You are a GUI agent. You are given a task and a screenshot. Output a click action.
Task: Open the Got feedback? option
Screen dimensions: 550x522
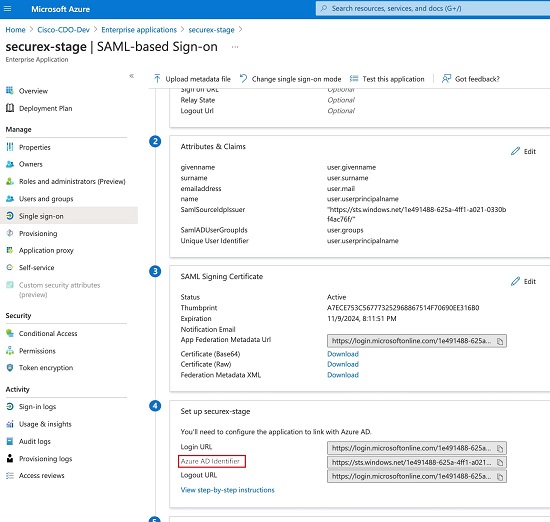pyautogui.click(x=471, y=79)
